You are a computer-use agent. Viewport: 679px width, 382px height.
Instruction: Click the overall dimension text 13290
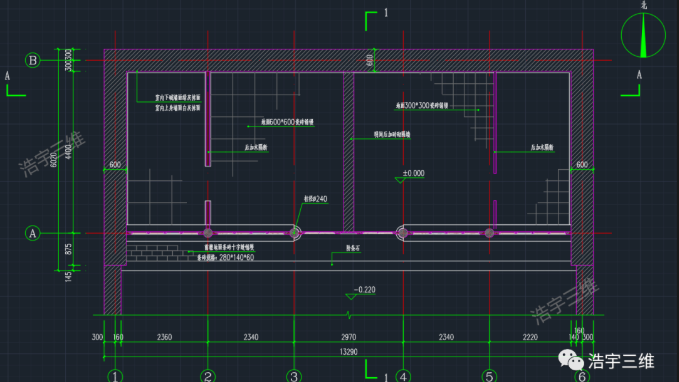(349, 352)
